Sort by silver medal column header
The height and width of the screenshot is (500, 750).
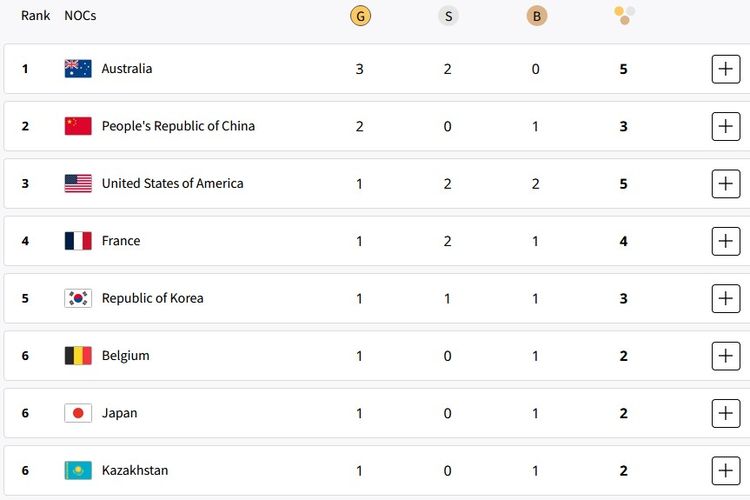448,16
